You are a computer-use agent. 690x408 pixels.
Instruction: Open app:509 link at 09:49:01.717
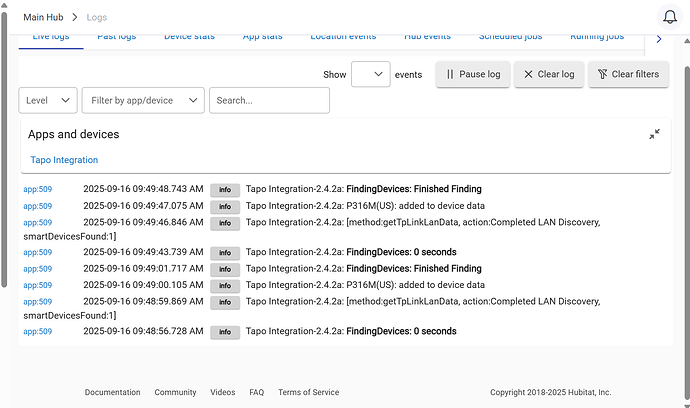(x=37, y=269)
